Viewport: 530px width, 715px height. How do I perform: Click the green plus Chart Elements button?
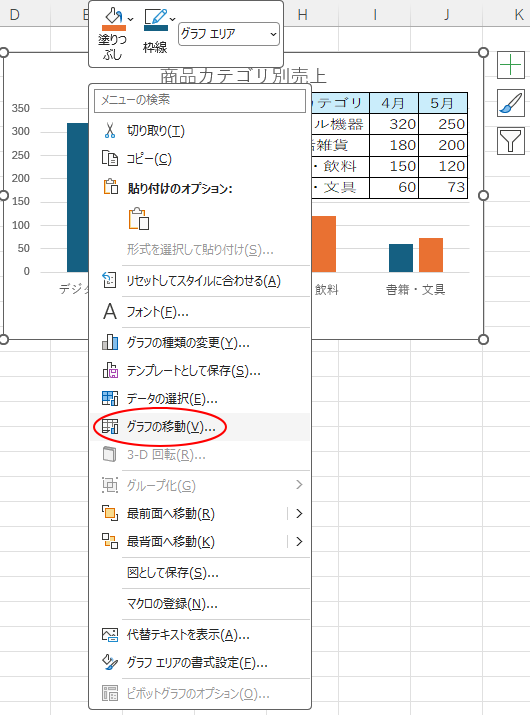510,65
